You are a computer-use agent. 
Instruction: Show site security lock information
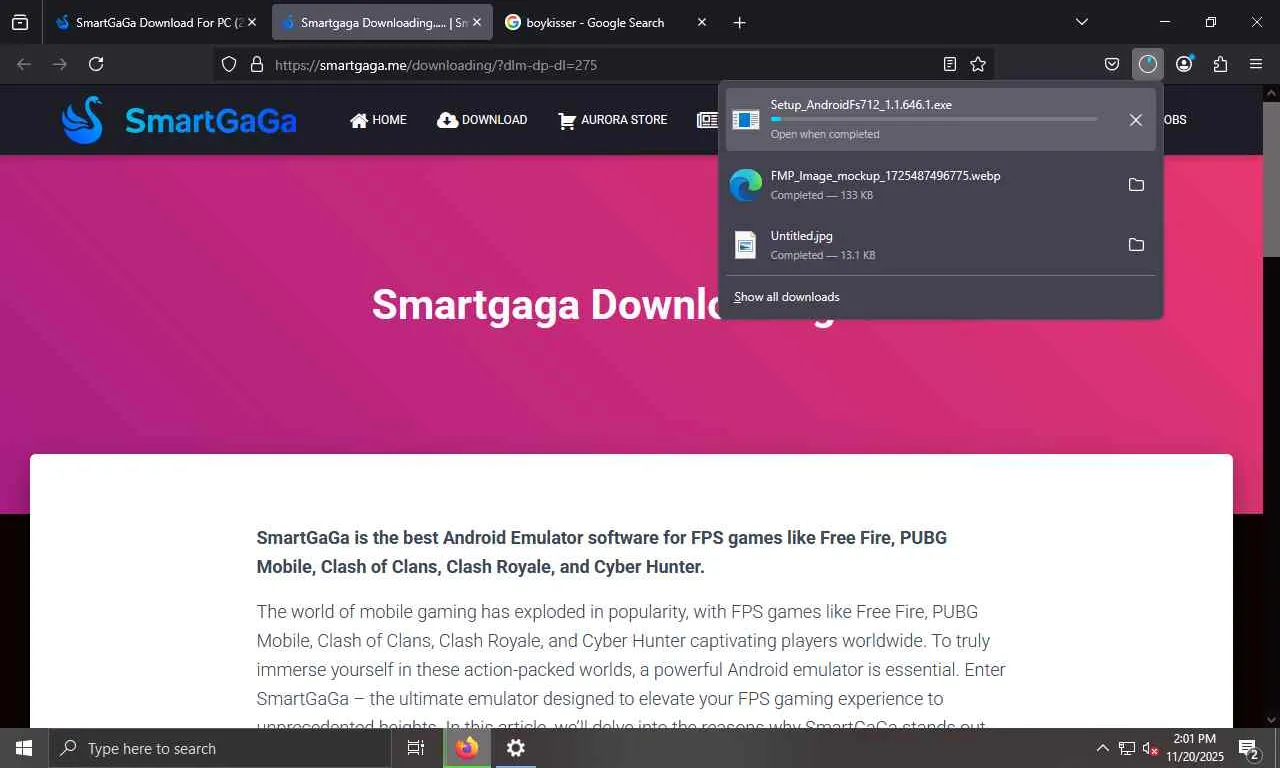tap(257, 64)
